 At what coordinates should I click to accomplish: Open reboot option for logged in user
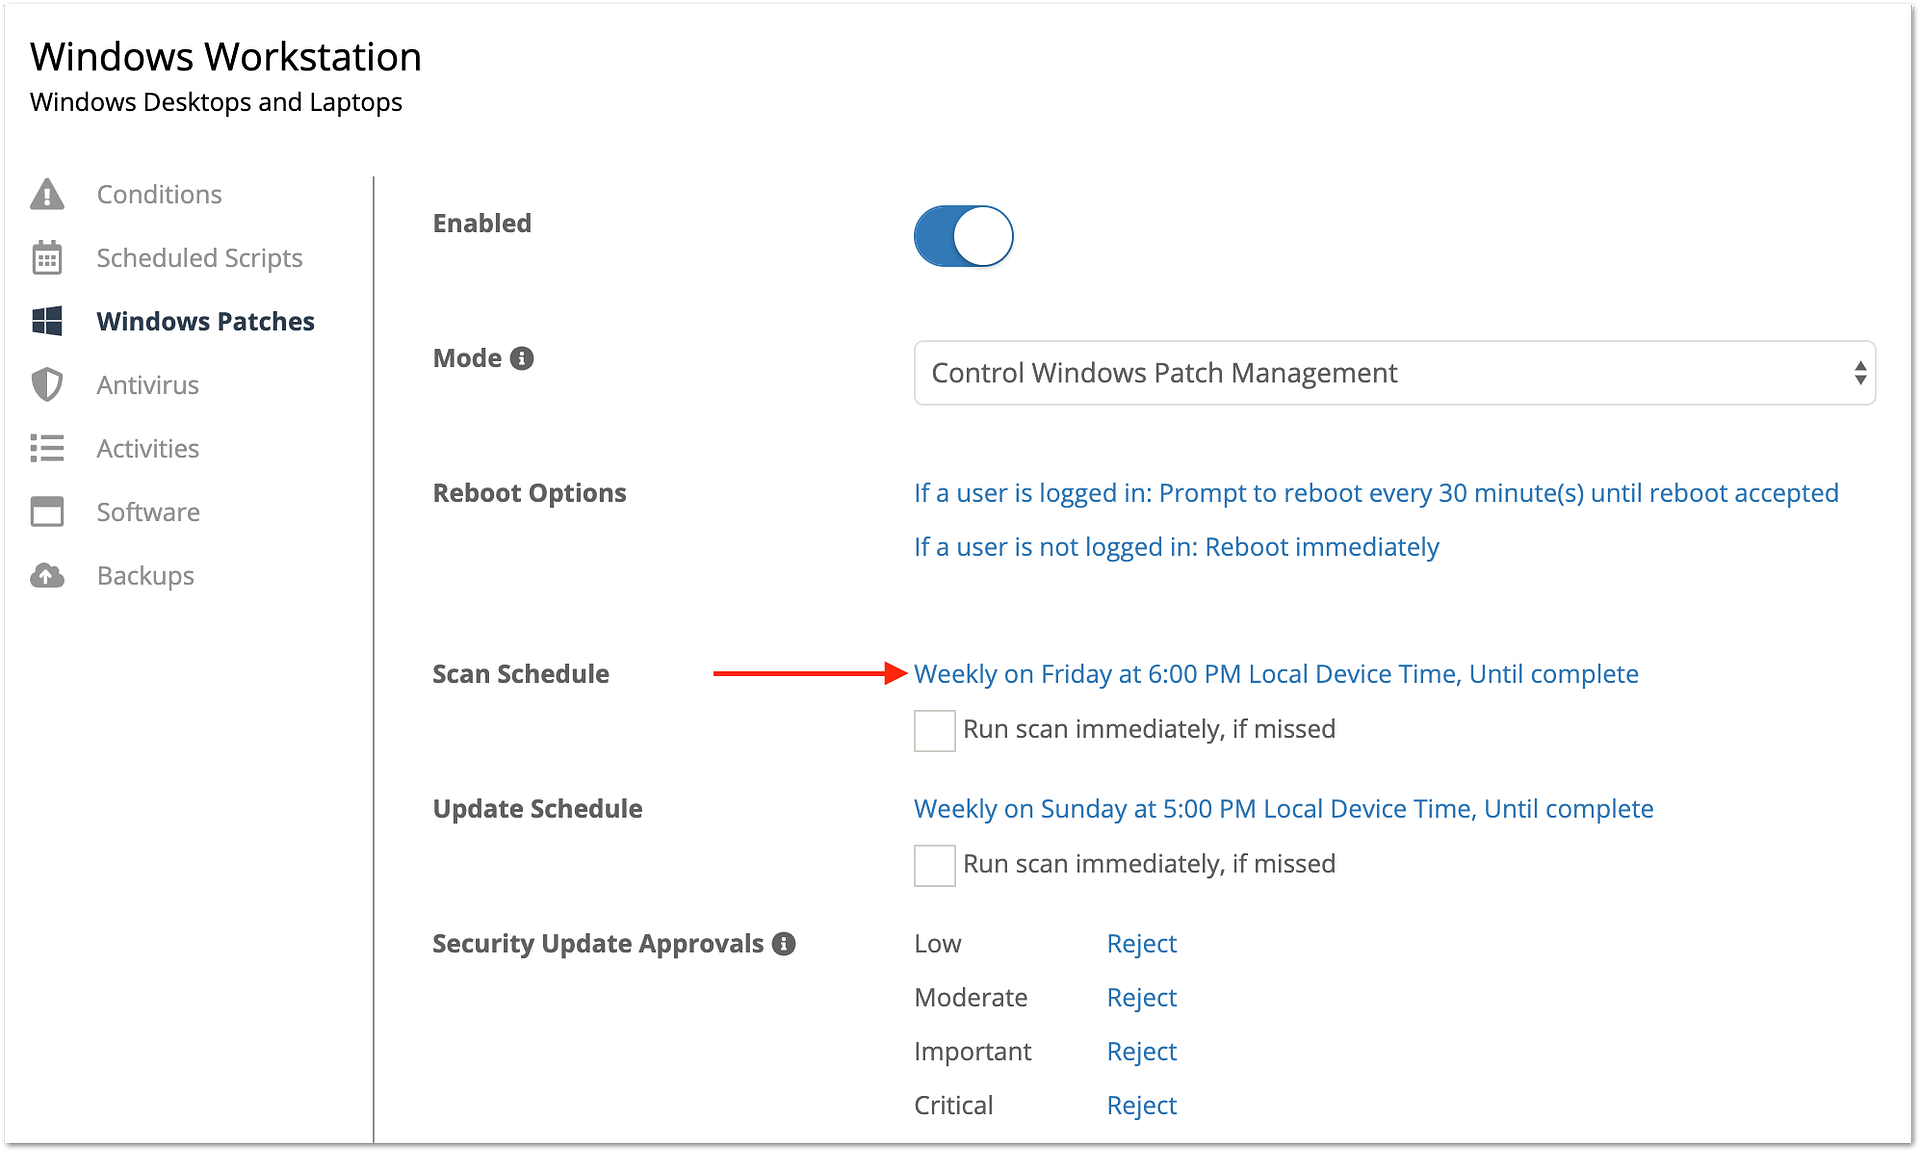coord(1376,493)
